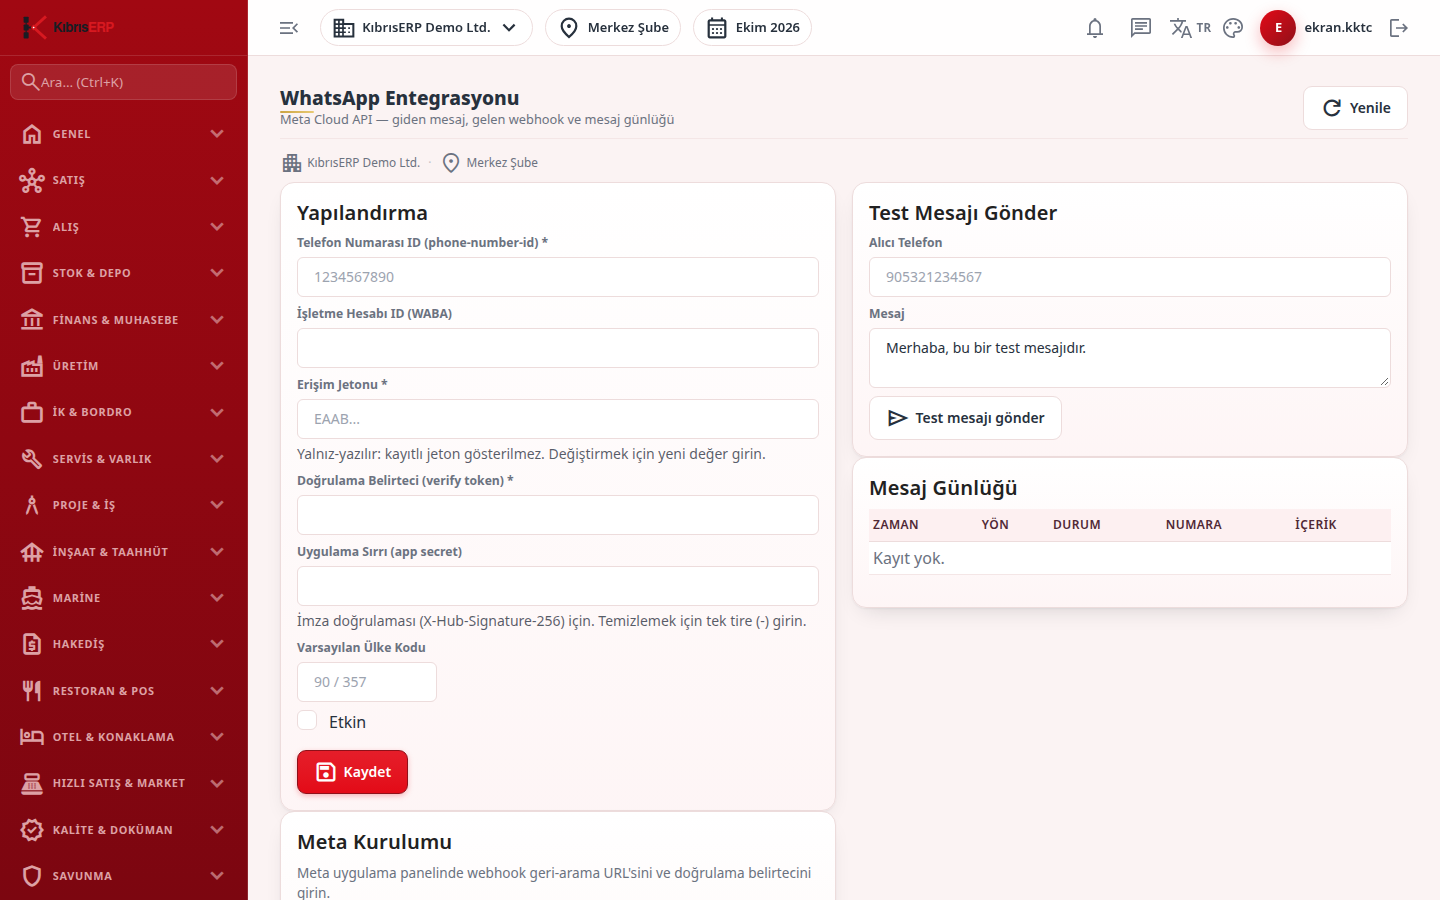Open the messages chat icon
Screen dimensions: 1440x900
pyautogui.click(x=1141, y=28)
